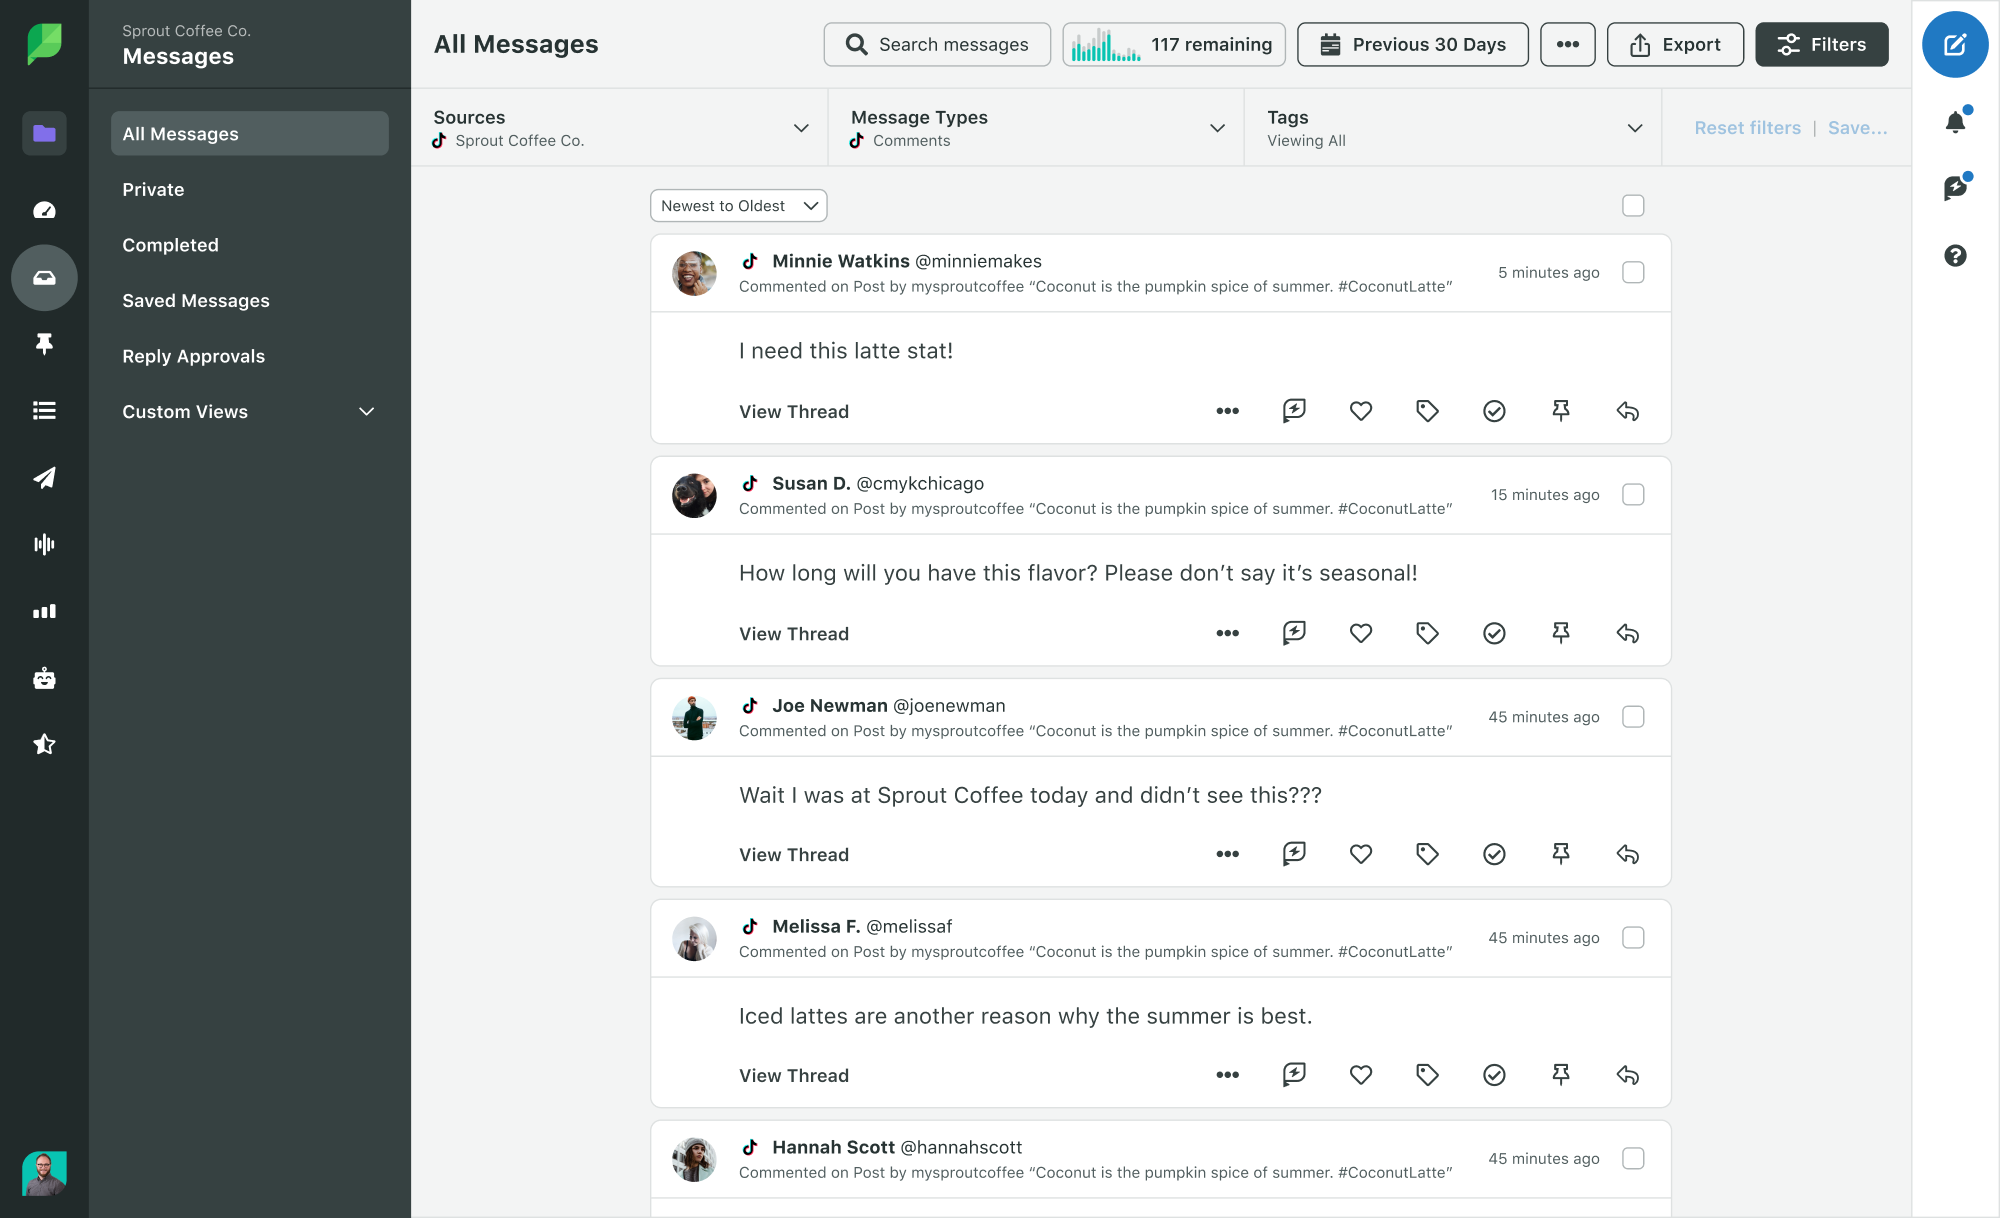Check Melissa F.'s message checkbox
2000x1218 pixels.
click(1633, 937)
